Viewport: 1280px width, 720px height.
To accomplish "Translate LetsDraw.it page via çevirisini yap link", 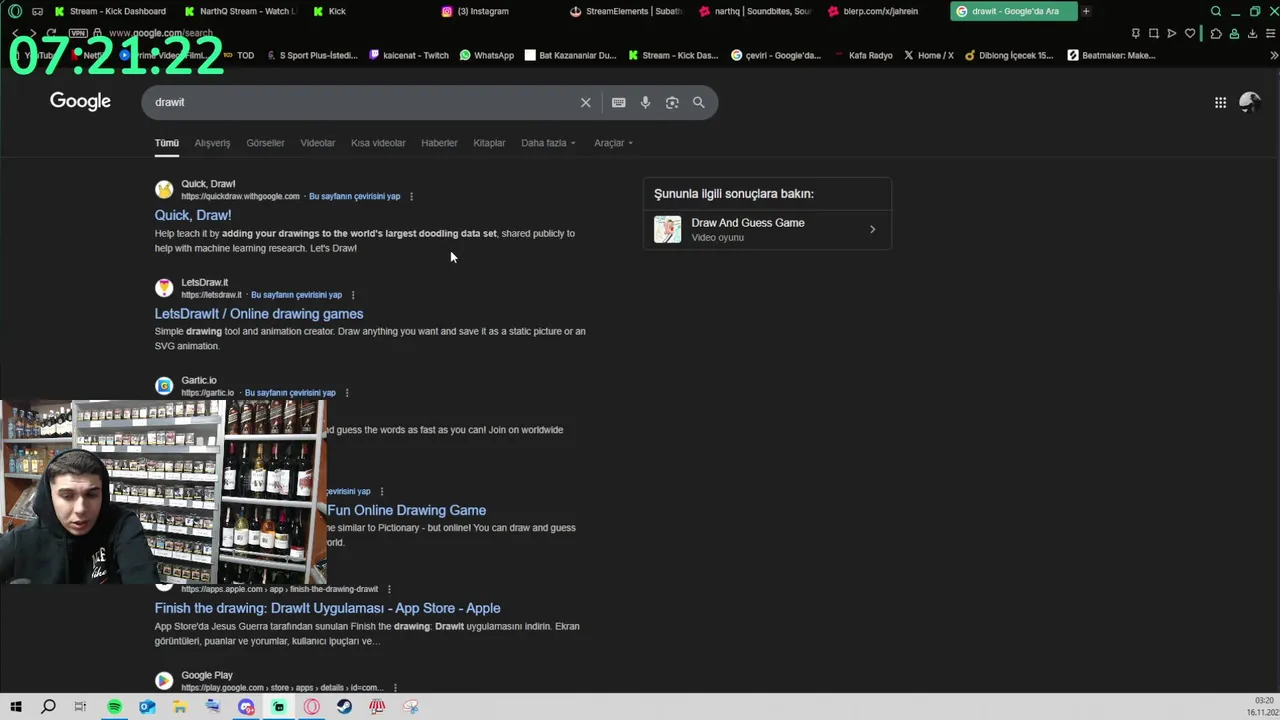I will (296, 295).
